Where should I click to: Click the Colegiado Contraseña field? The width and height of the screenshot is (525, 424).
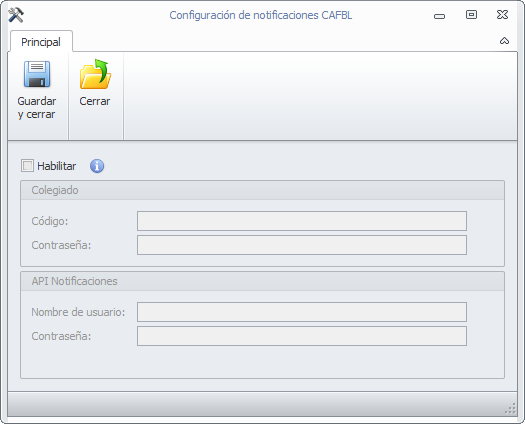(x=302, y=245)
